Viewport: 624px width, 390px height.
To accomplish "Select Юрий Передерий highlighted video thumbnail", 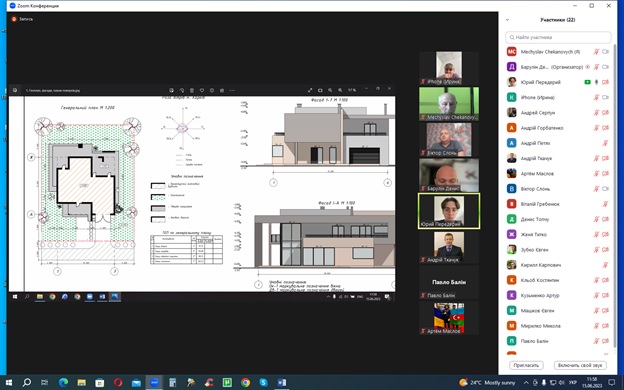I will (449, 211).
